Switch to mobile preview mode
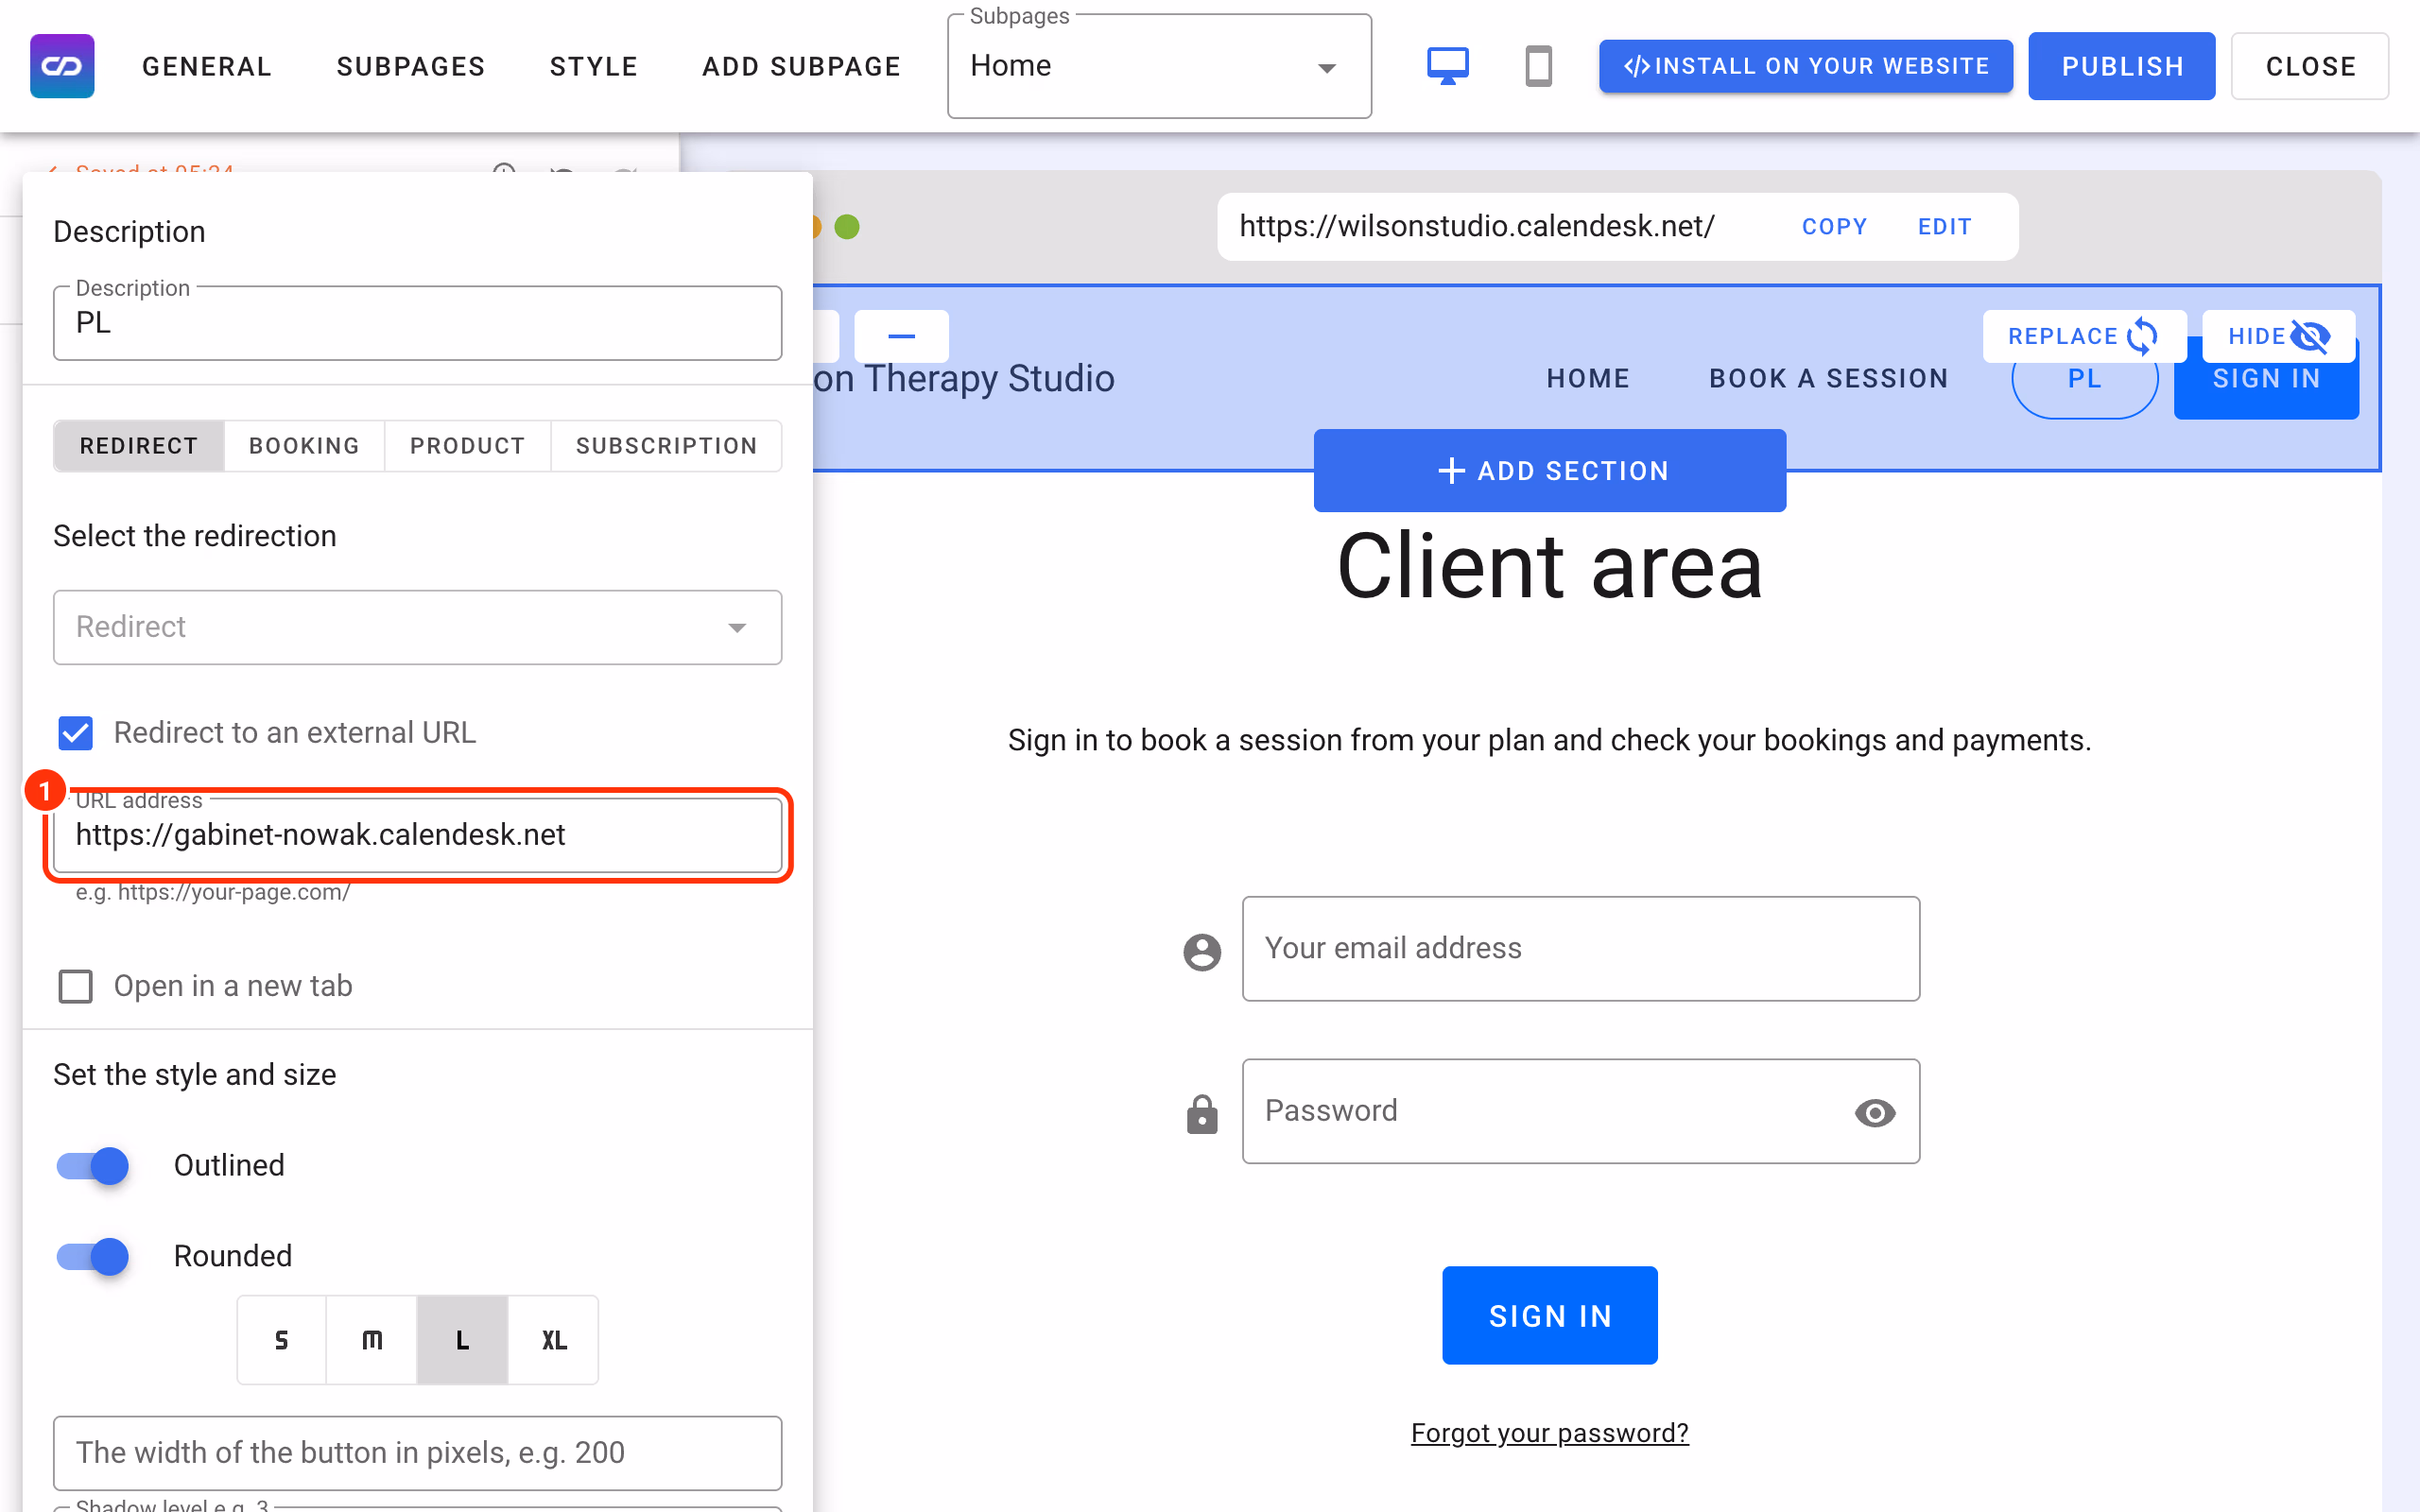 (x=1538, y=66)
